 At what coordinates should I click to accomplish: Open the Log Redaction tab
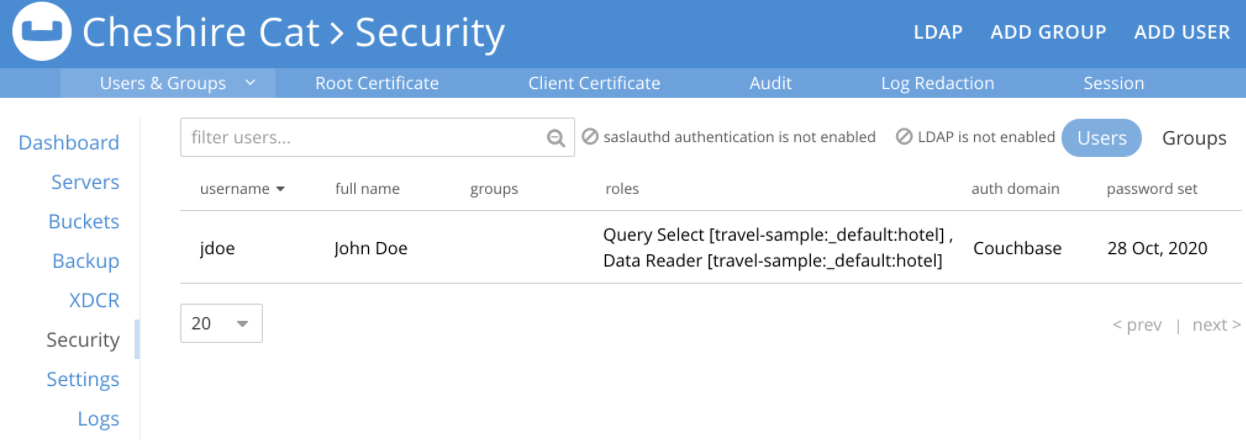tap(937, 83)
